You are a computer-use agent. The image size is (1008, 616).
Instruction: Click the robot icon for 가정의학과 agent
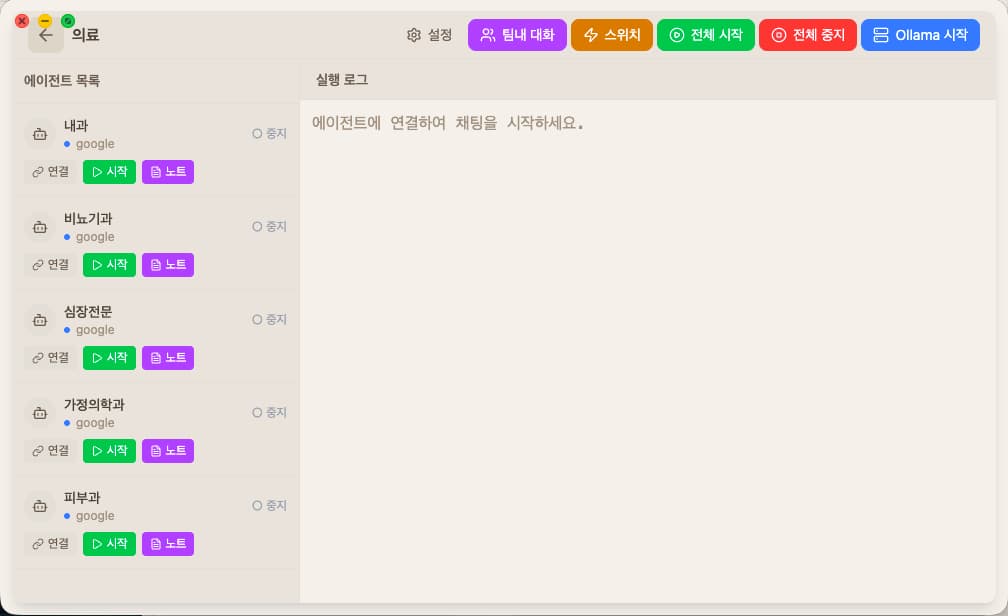(x=39, y=413)
